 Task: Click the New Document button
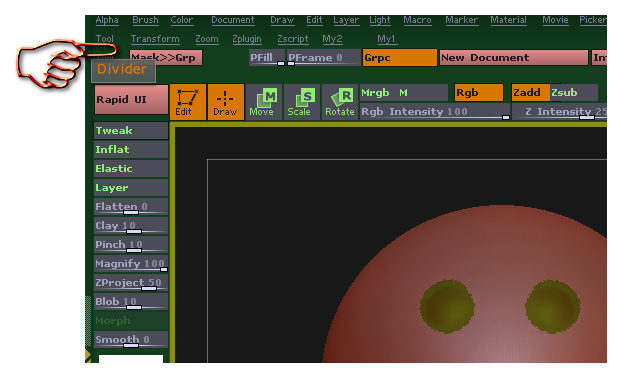(513, 58)
